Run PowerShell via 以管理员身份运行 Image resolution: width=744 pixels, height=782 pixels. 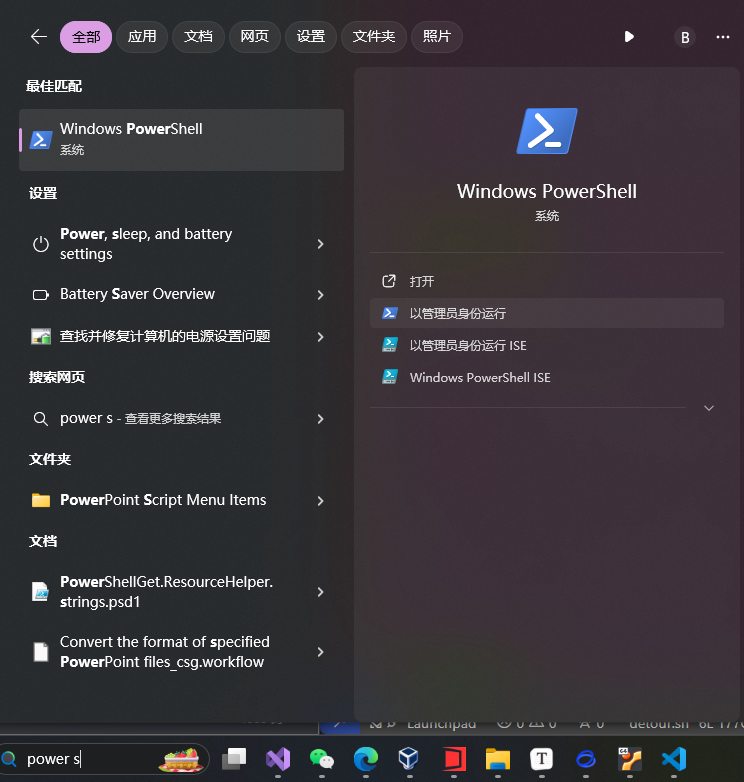458,313
